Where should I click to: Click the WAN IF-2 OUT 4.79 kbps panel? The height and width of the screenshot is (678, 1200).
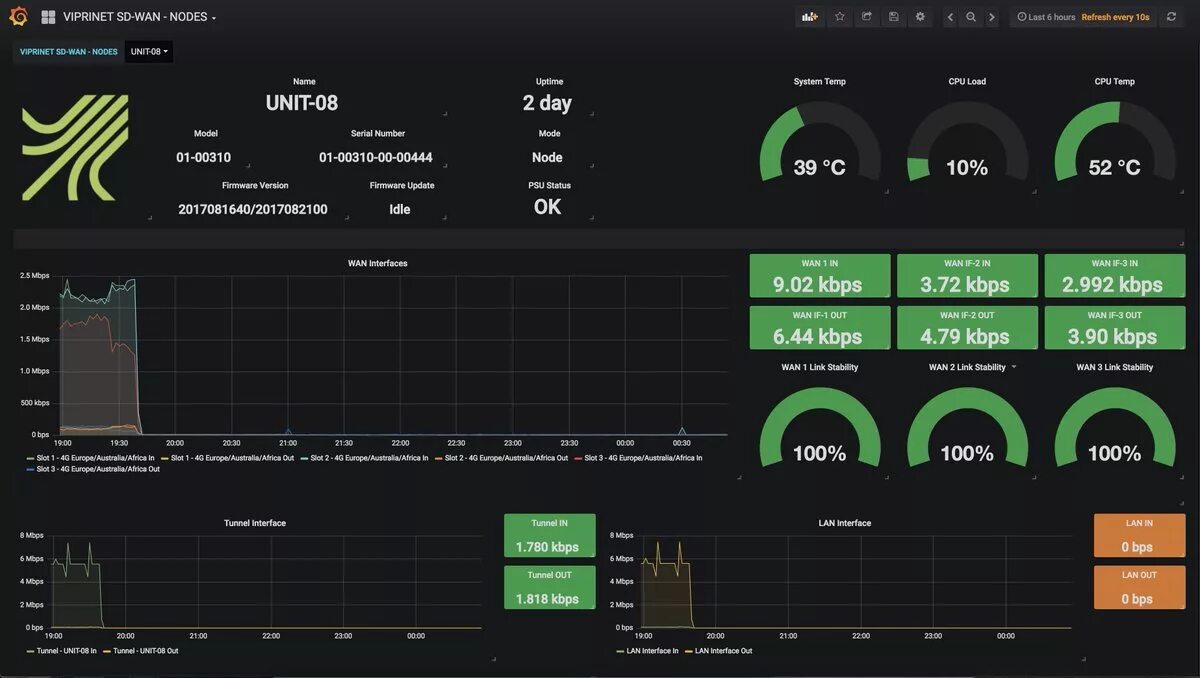pos(967,328)
